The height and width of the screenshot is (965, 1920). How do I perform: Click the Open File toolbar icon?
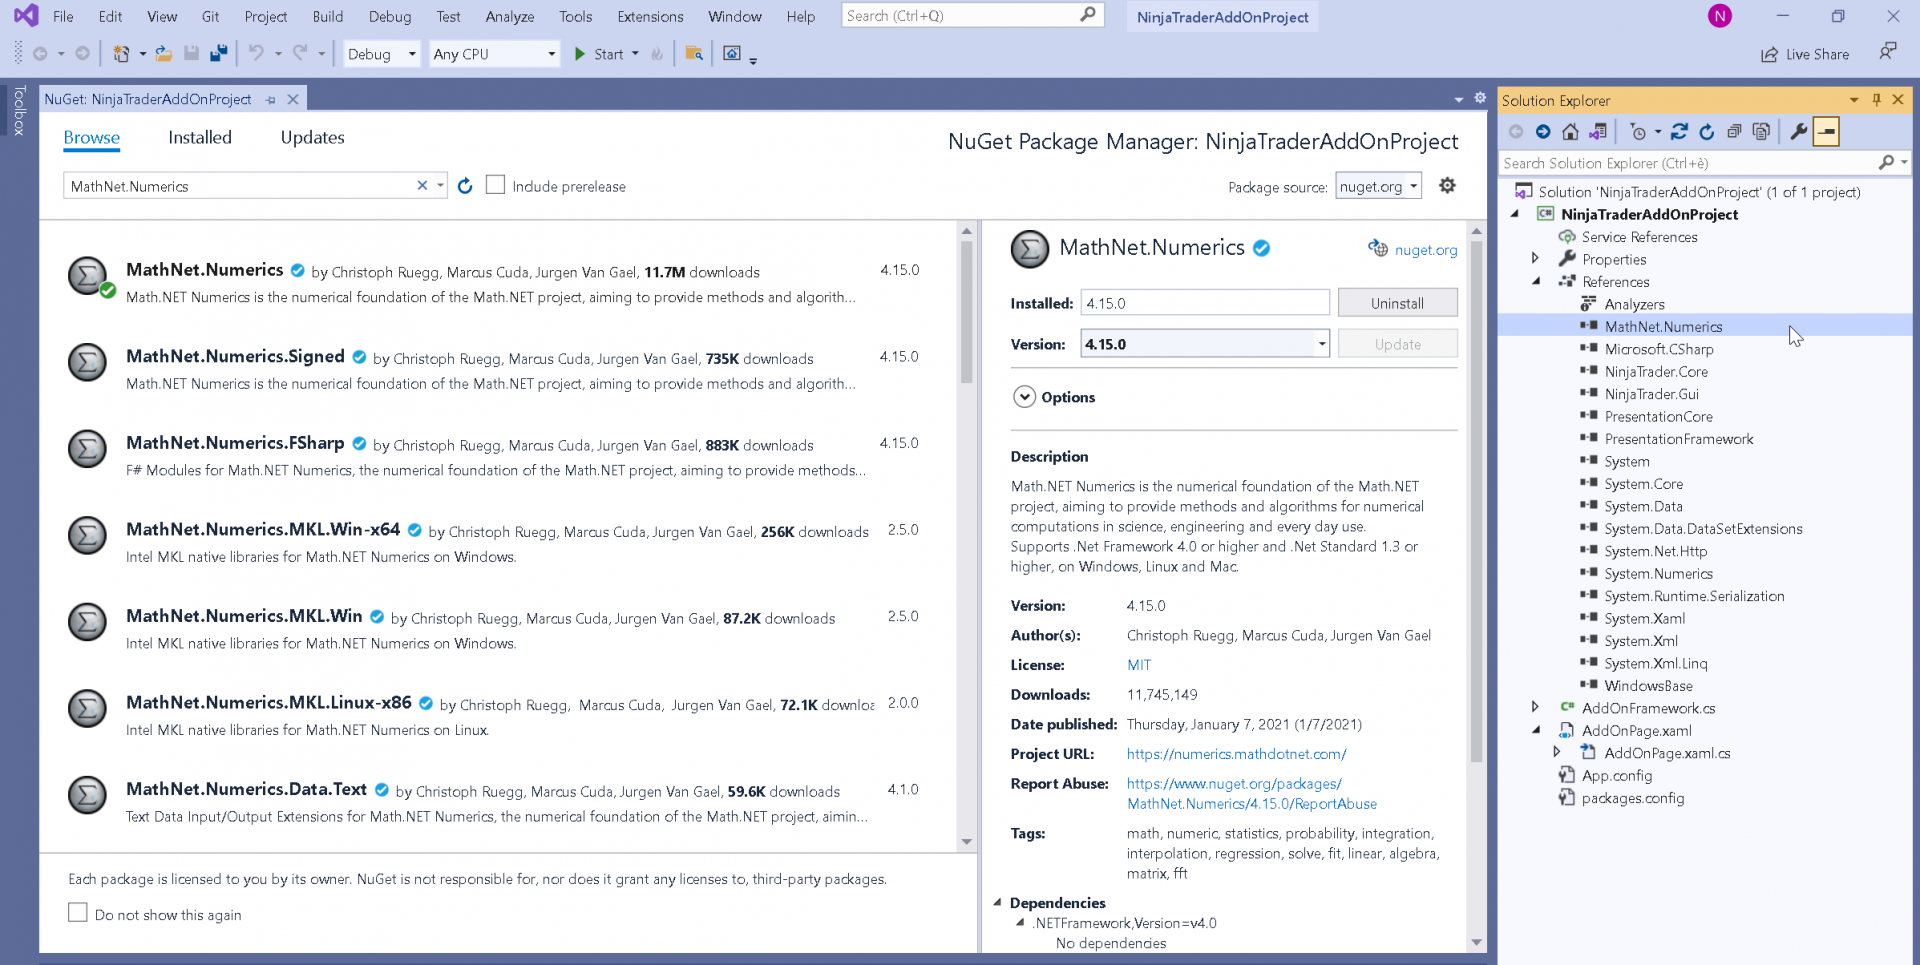click(x=163, y=54)
